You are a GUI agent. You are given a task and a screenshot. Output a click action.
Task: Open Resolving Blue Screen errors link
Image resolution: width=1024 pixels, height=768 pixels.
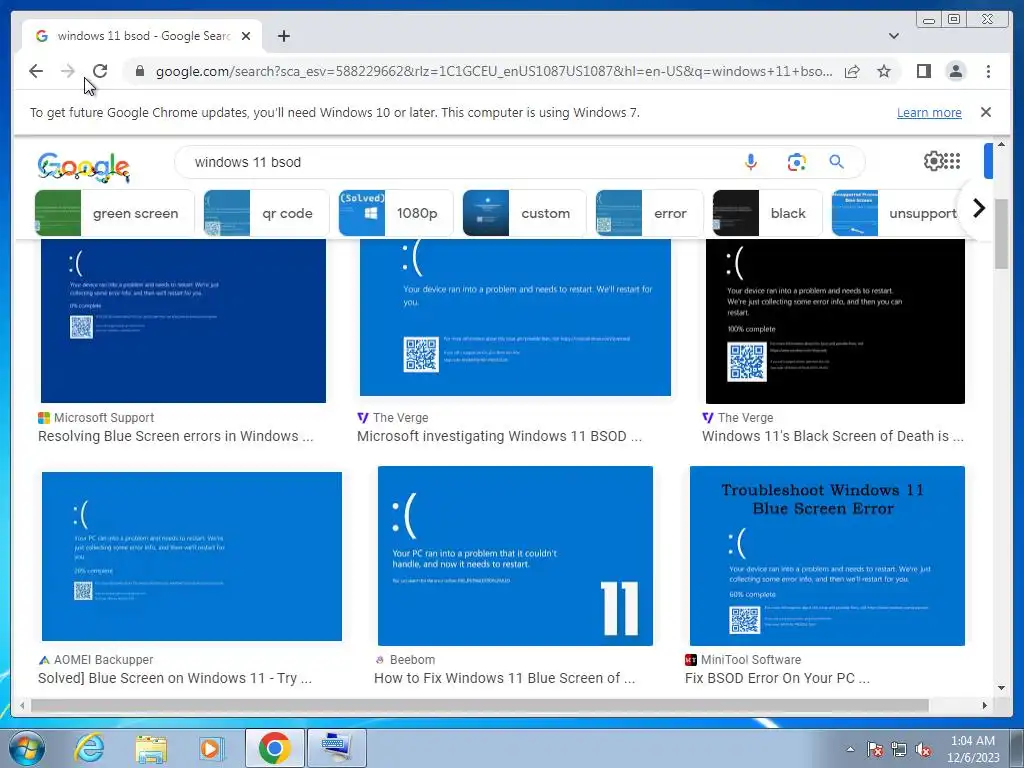[x=176, y=436]
